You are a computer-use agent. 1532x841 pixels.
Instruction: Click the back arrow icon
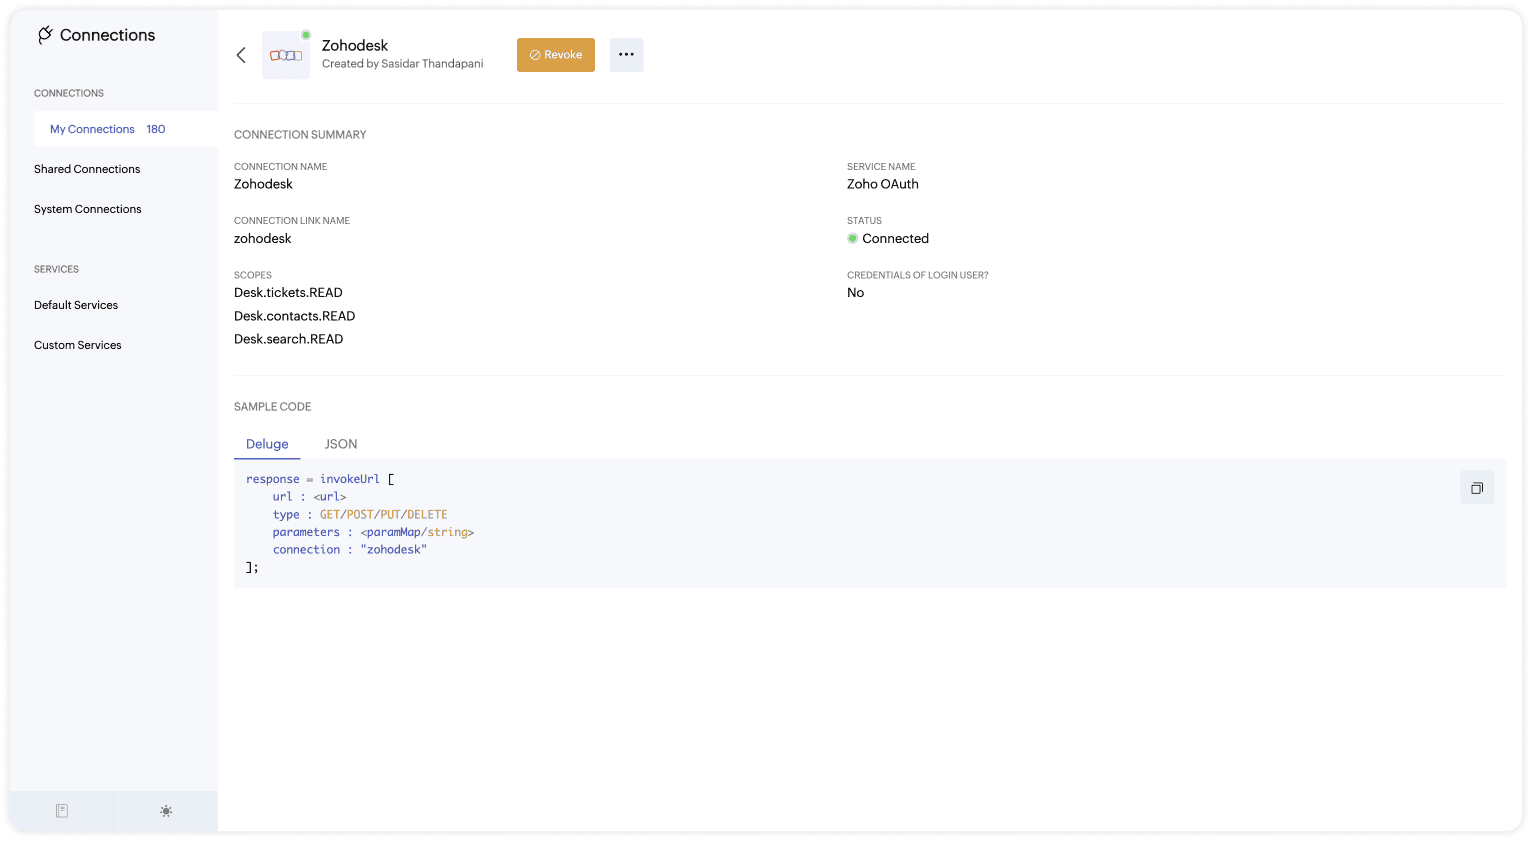point(241,55)
